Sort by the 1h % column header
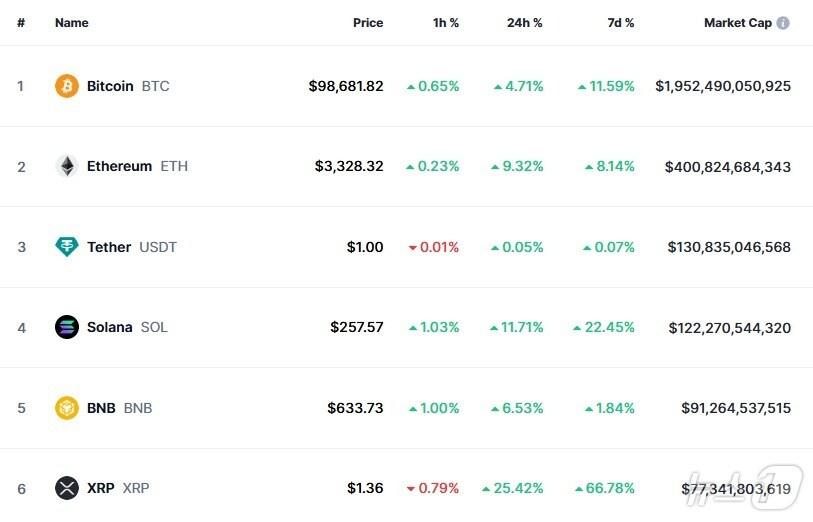Viewport: 813px width, 522px height. [446, 23]
